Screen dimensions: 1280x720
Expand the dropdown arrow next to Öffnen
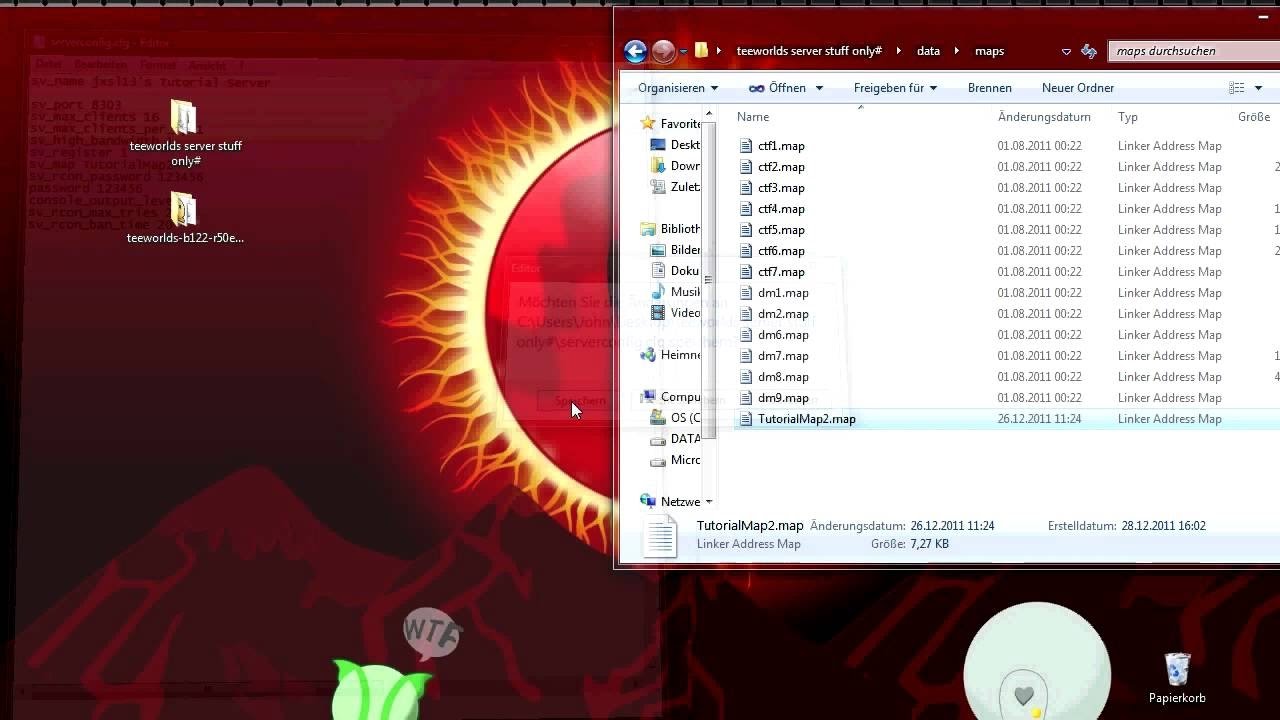click(x=819, y=88)
